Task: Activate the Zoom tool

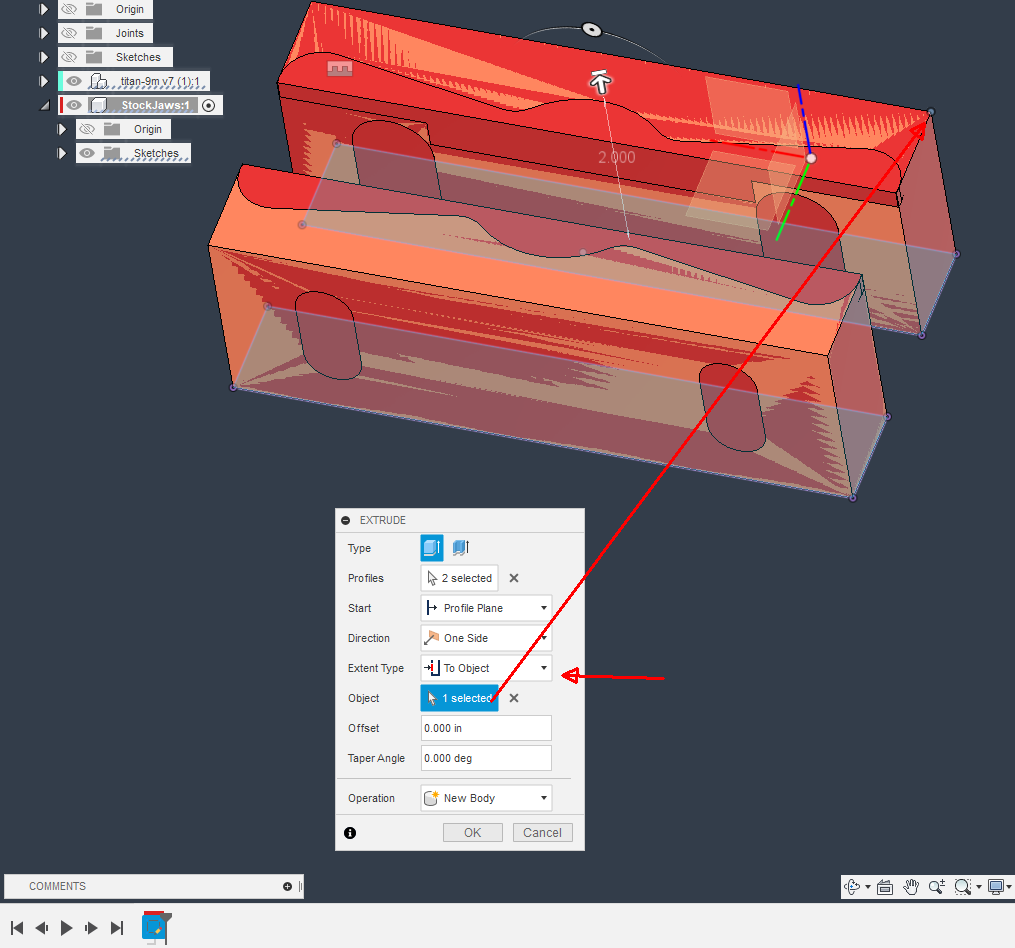Action: pyautogui.click(x=937, y=887)
